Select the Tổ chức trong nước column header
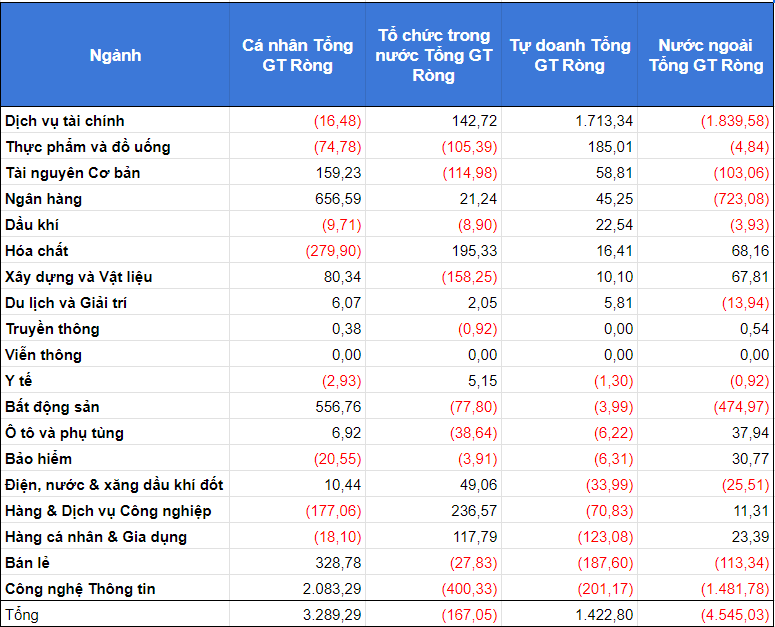Screen dimensions: 775x627 tap(434, 55)
